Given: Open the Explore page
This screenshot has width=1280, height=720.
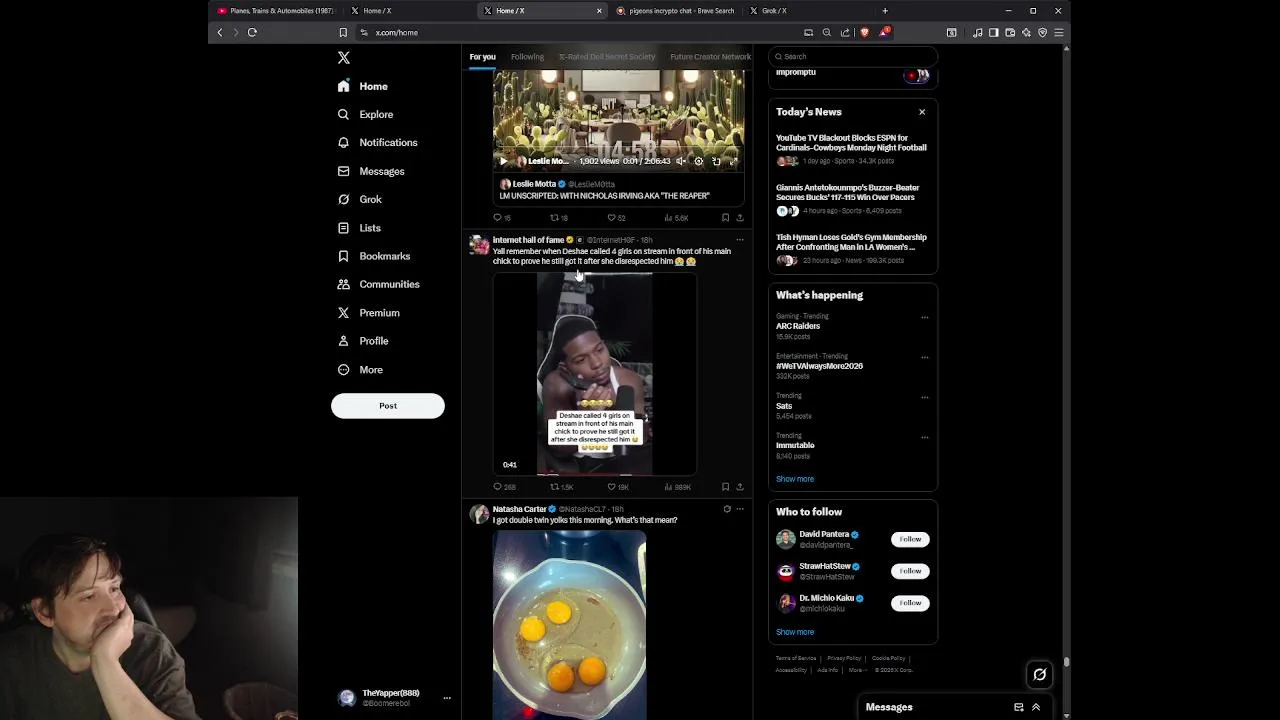Looking at the screenshot, I should coord(365,114).
